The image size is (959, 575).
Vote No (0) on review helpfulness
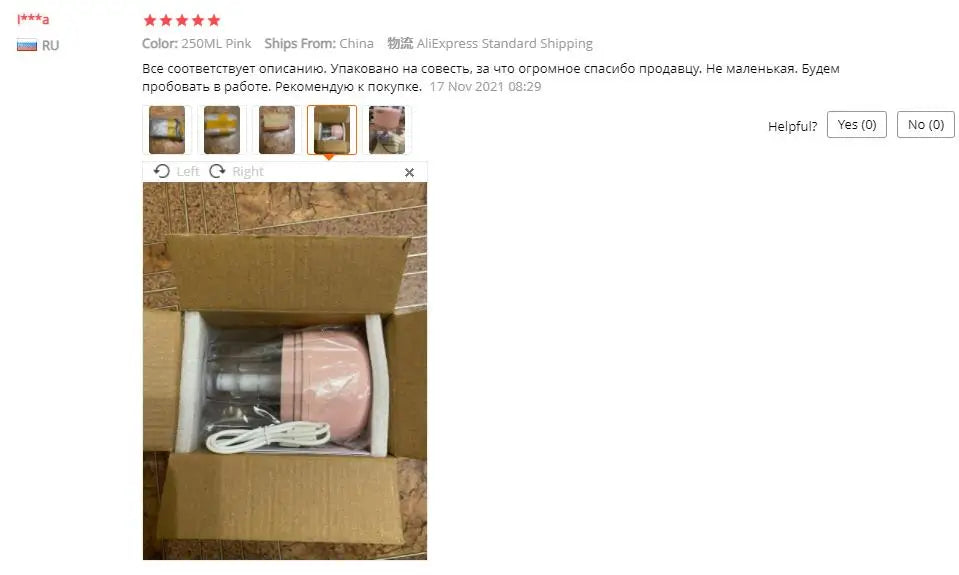tap(925, 125)
